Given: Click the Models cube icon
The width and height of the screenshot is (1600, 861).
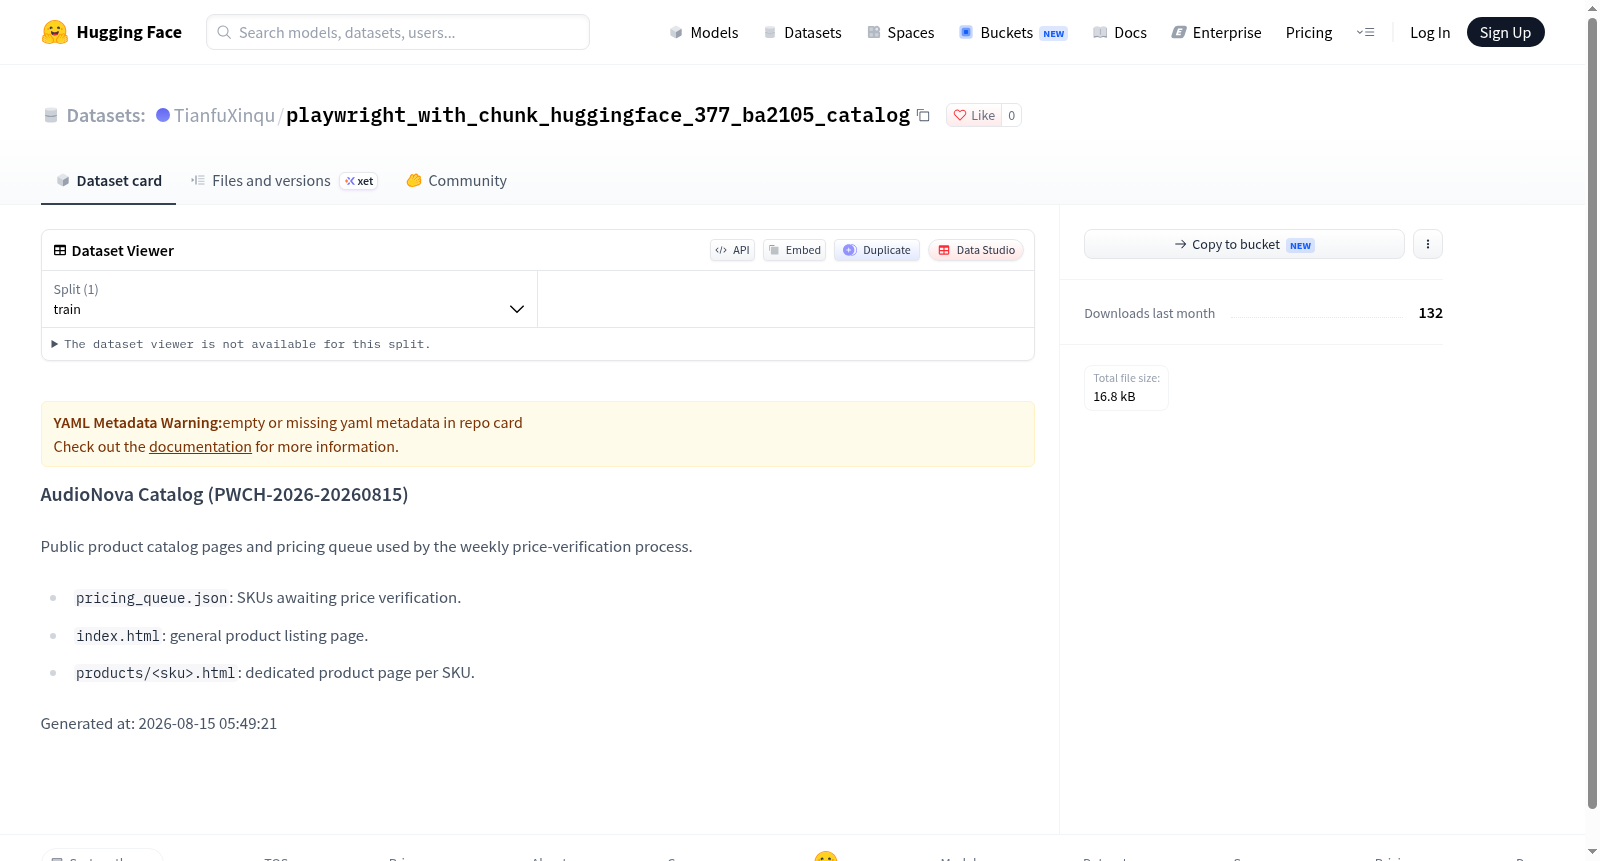Looking at the screenshot, I should coord(676,32).
